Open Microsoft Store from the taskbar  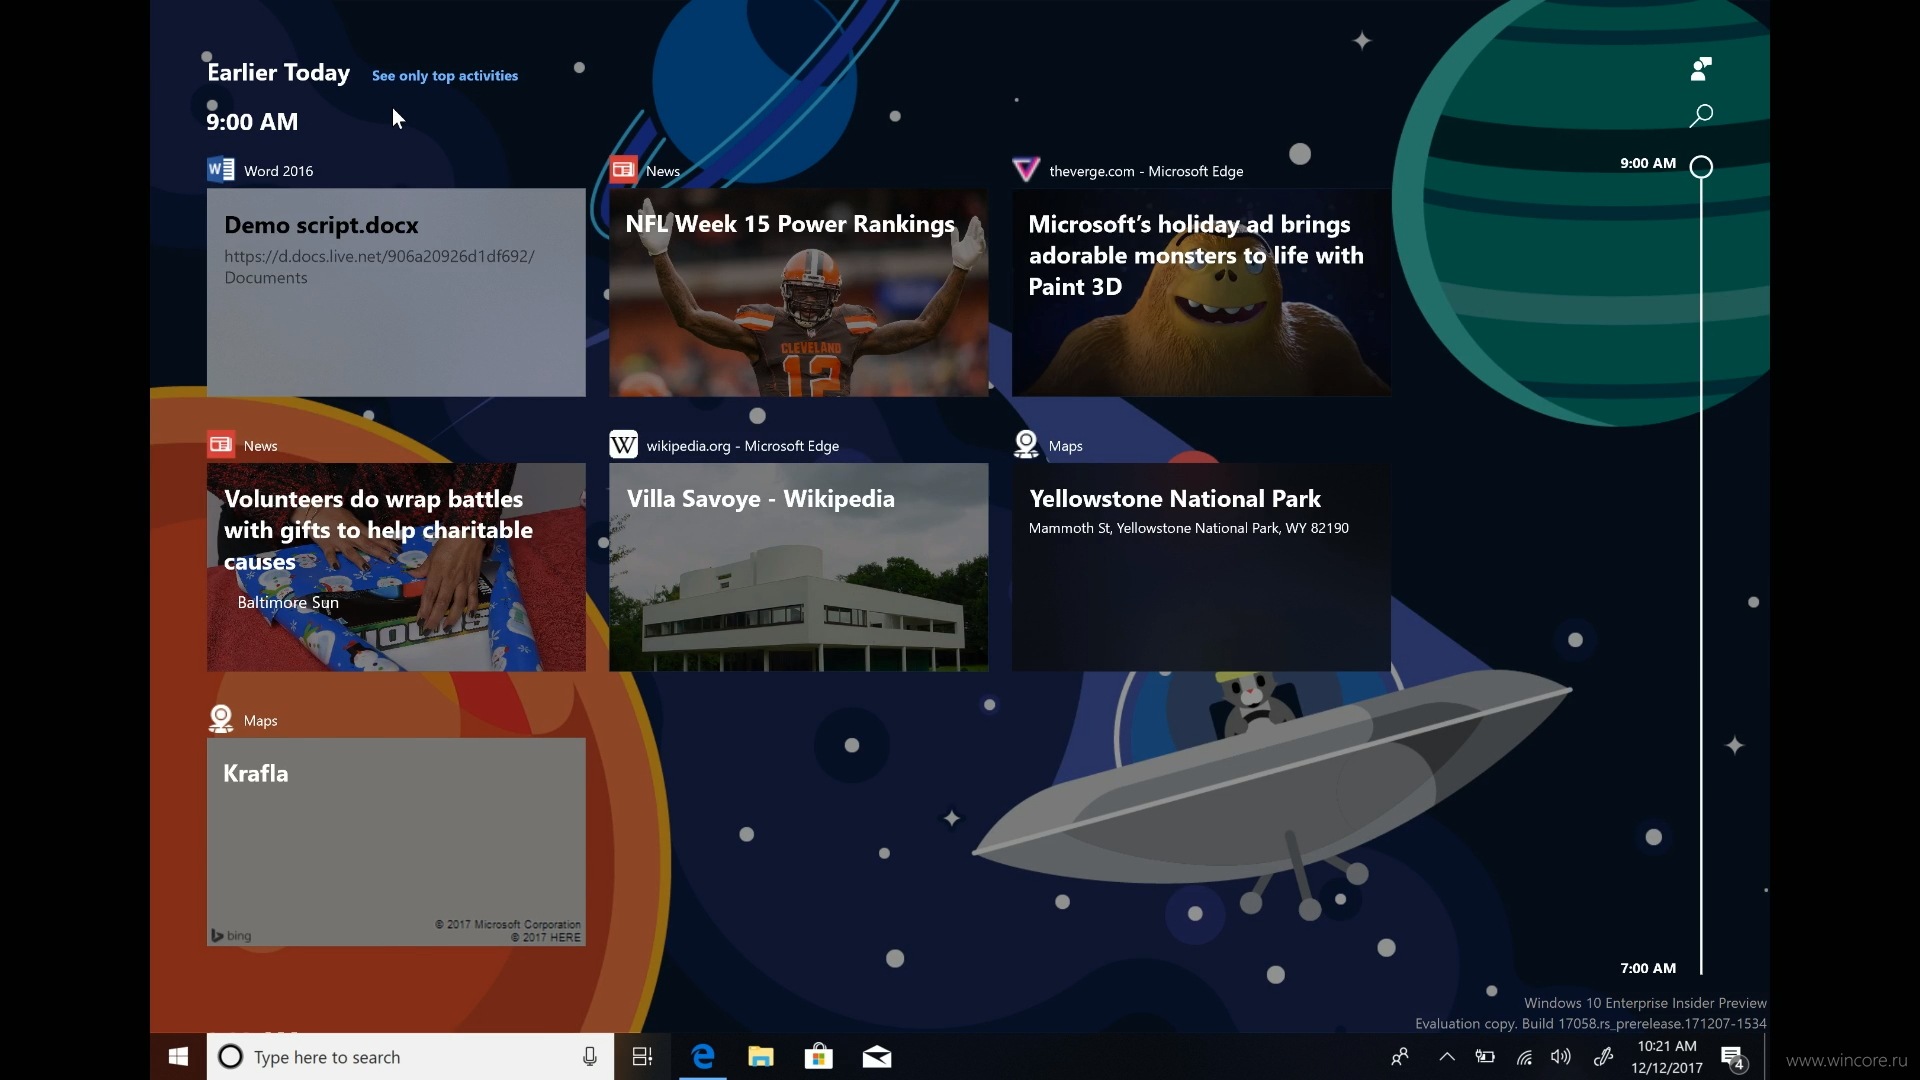[x=819, y=1057]
